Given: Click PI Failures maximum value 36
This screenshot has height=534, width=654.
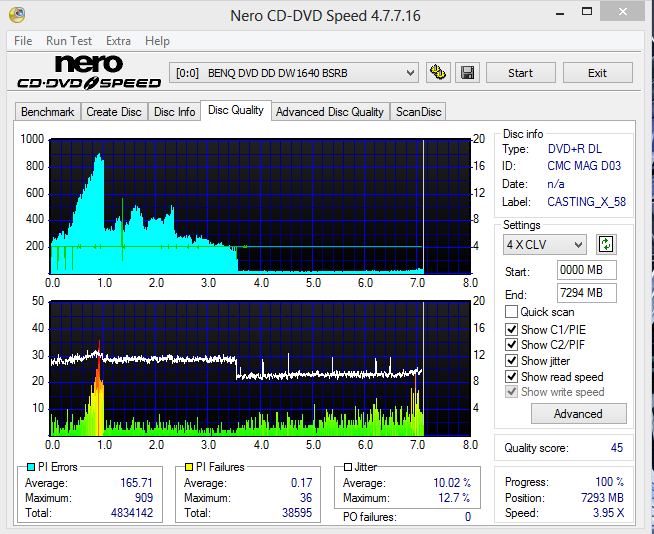Looking at the screenshot, I should click(x=306, y=498).
